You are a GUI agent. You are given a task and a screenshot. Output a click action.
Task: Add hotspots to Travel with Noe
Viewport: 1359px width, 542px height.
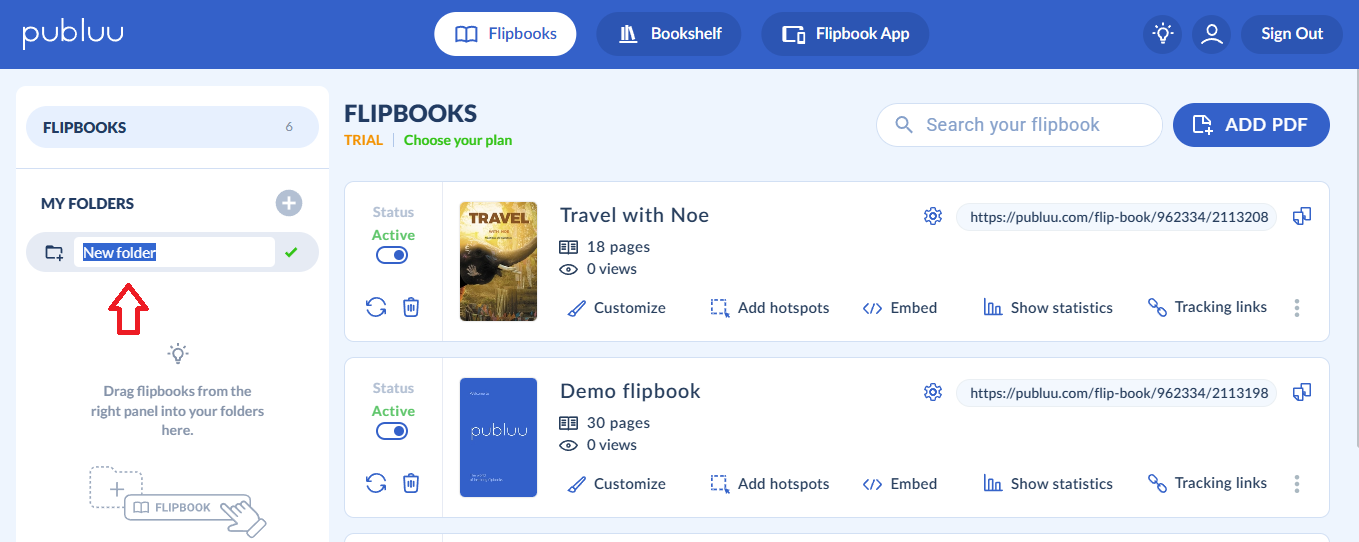pos(770,308)
